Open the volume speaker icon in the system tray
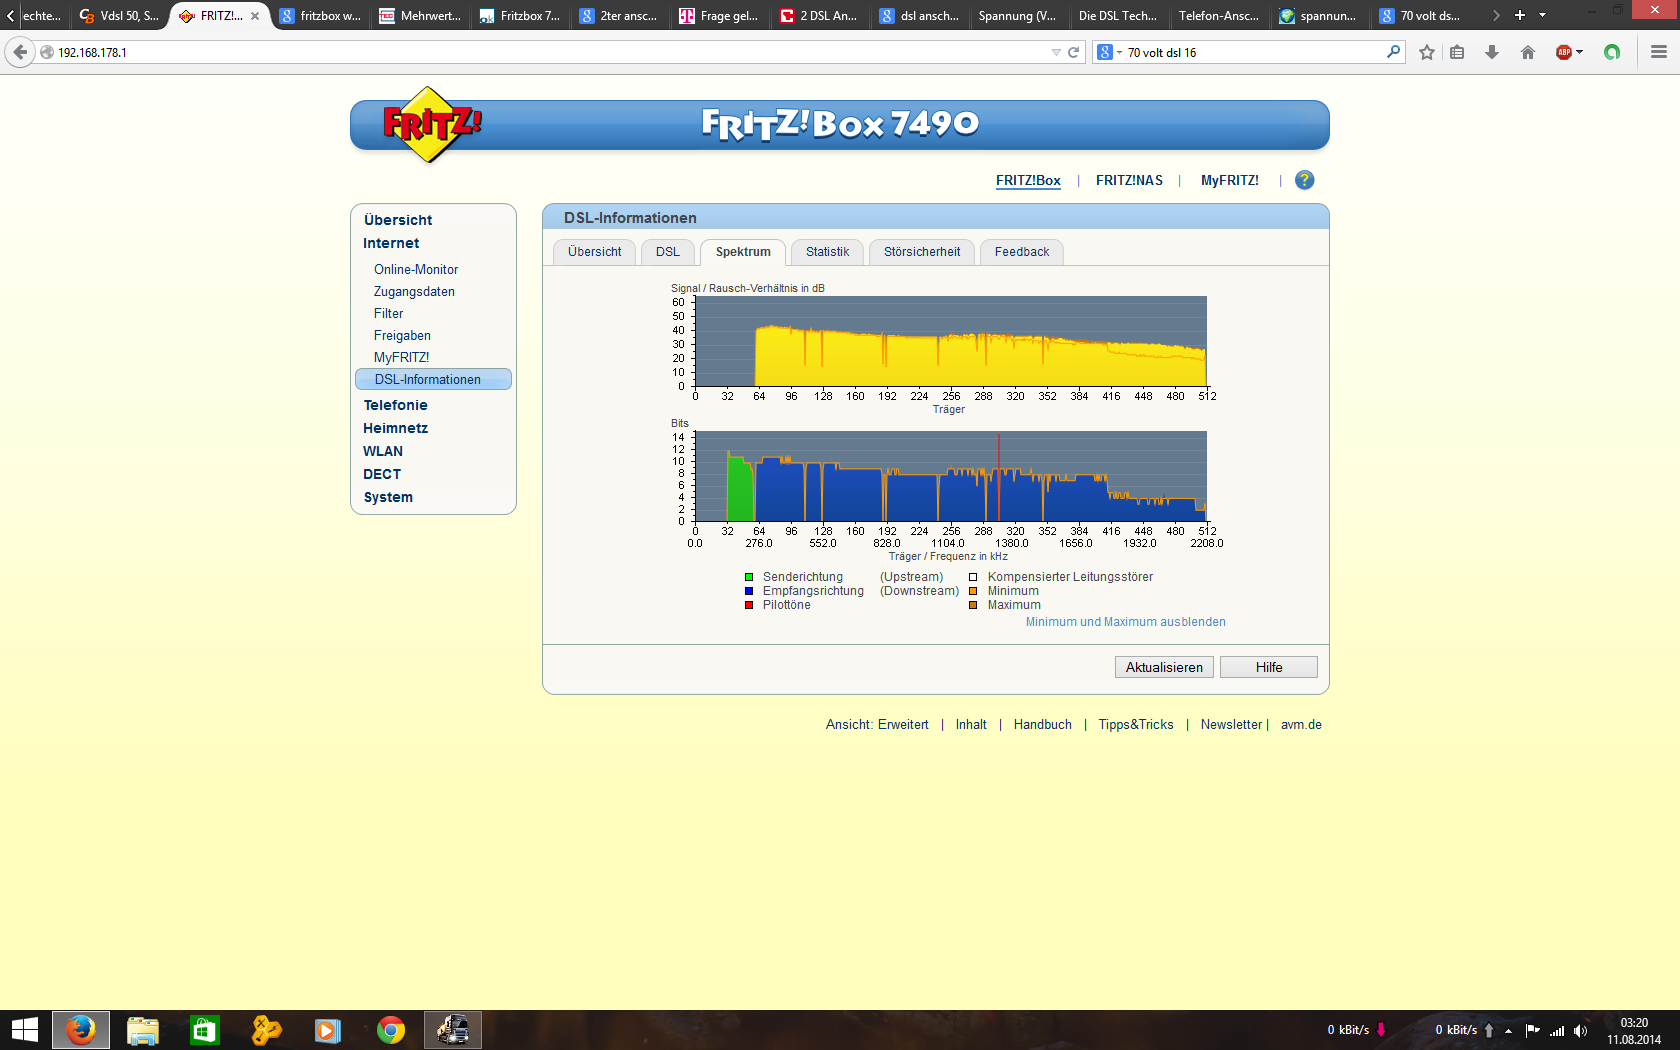This screenshot has height=1050, width=1680. tap(1580, 1031)
